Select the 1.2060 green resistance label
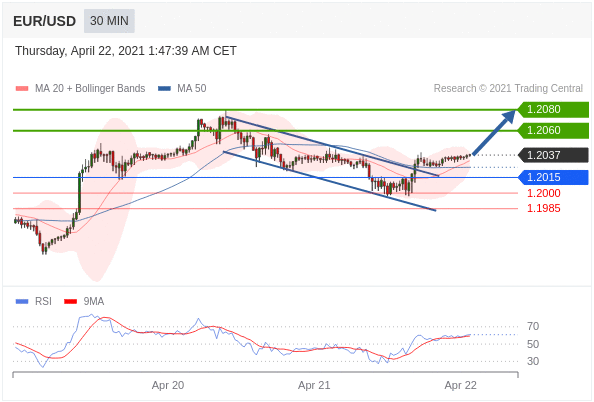The image size is (594, 402). (553, 130)
